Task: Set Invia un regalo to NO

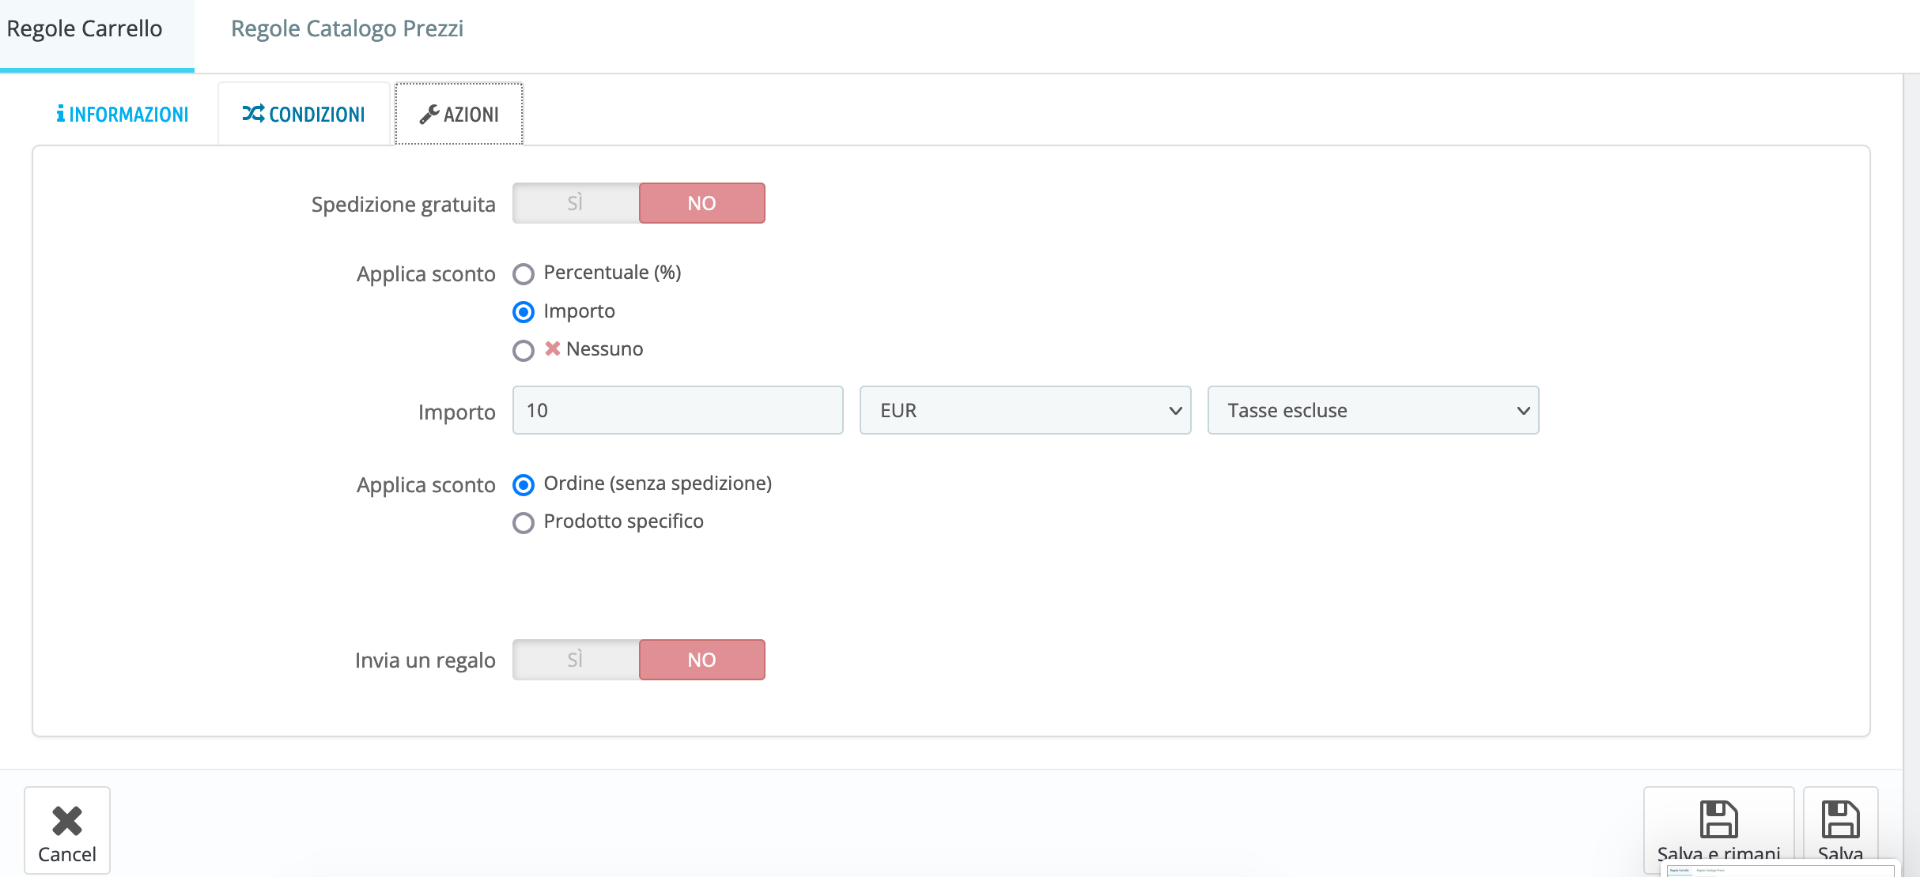Action: coord(701,660)
